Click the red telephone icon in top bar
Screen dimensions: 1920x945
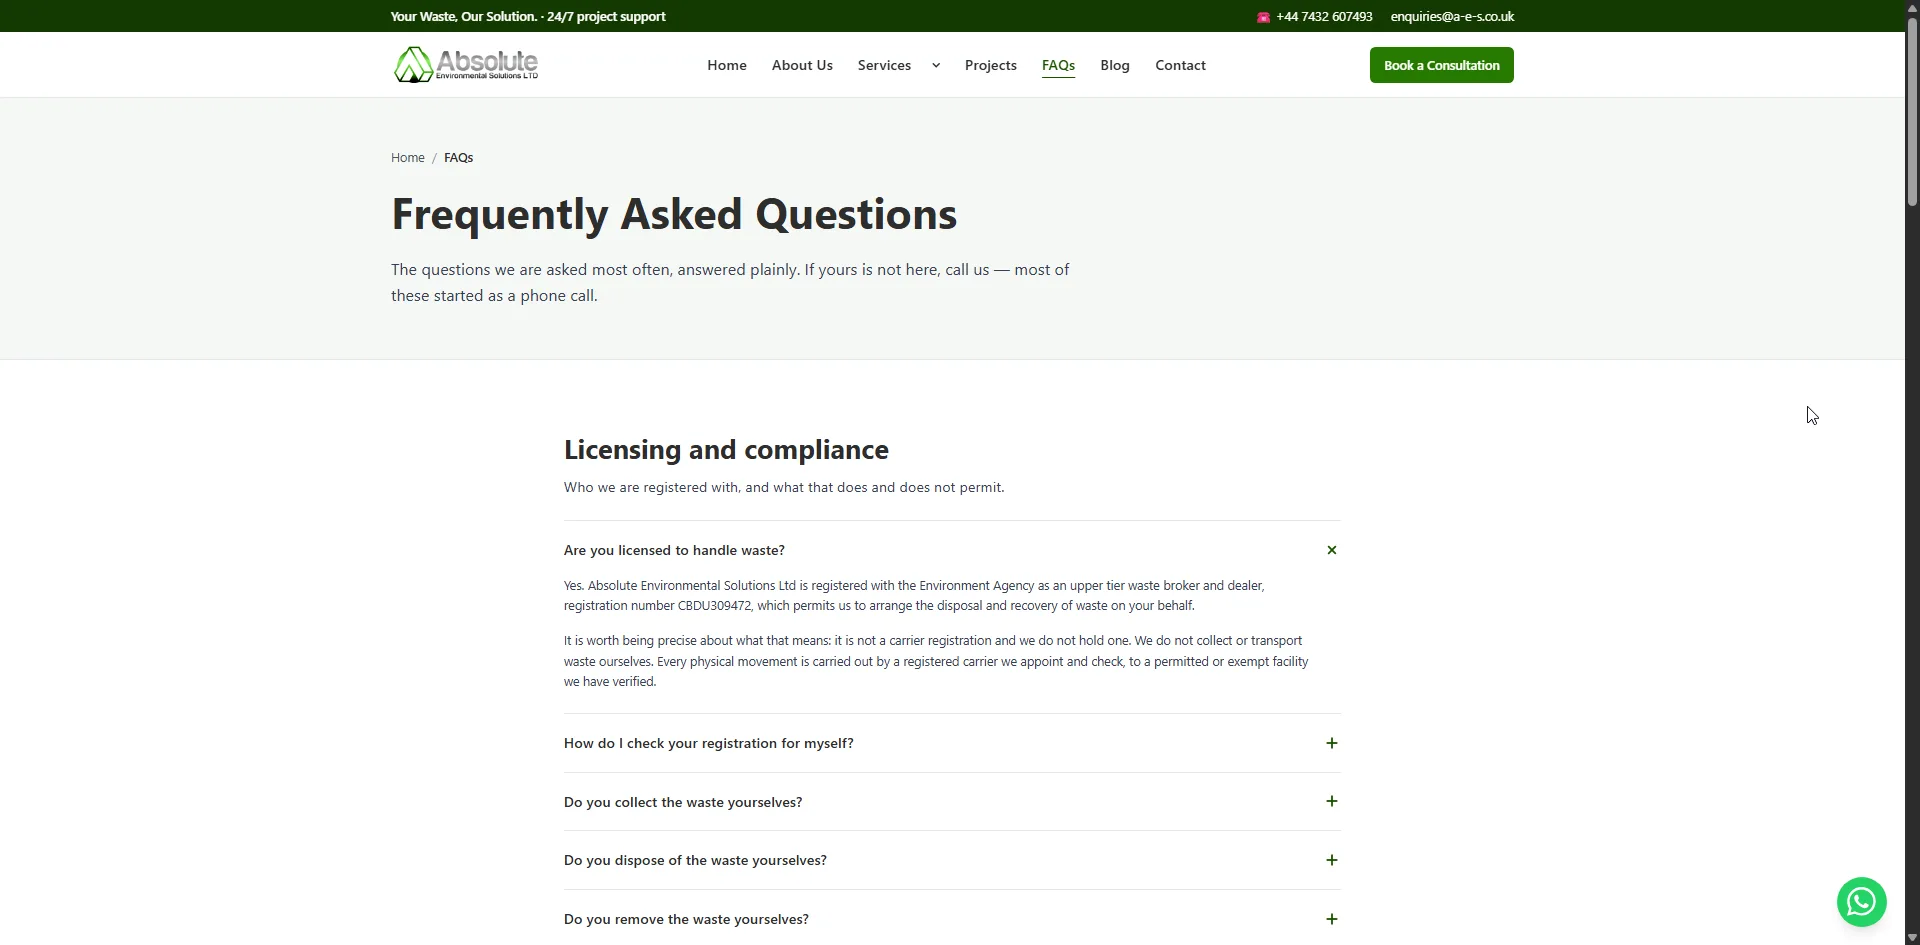(1263, 17)
